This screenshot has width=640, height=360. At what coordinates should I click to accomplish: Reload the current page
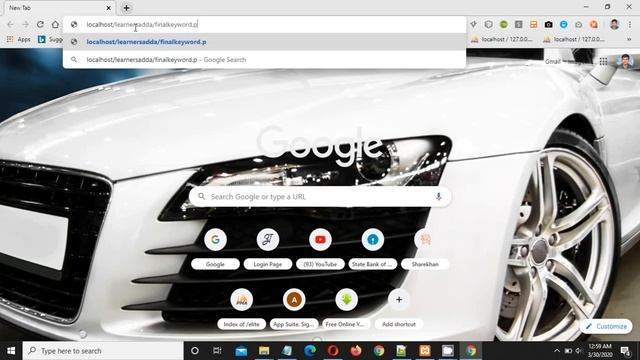[40, 24]
